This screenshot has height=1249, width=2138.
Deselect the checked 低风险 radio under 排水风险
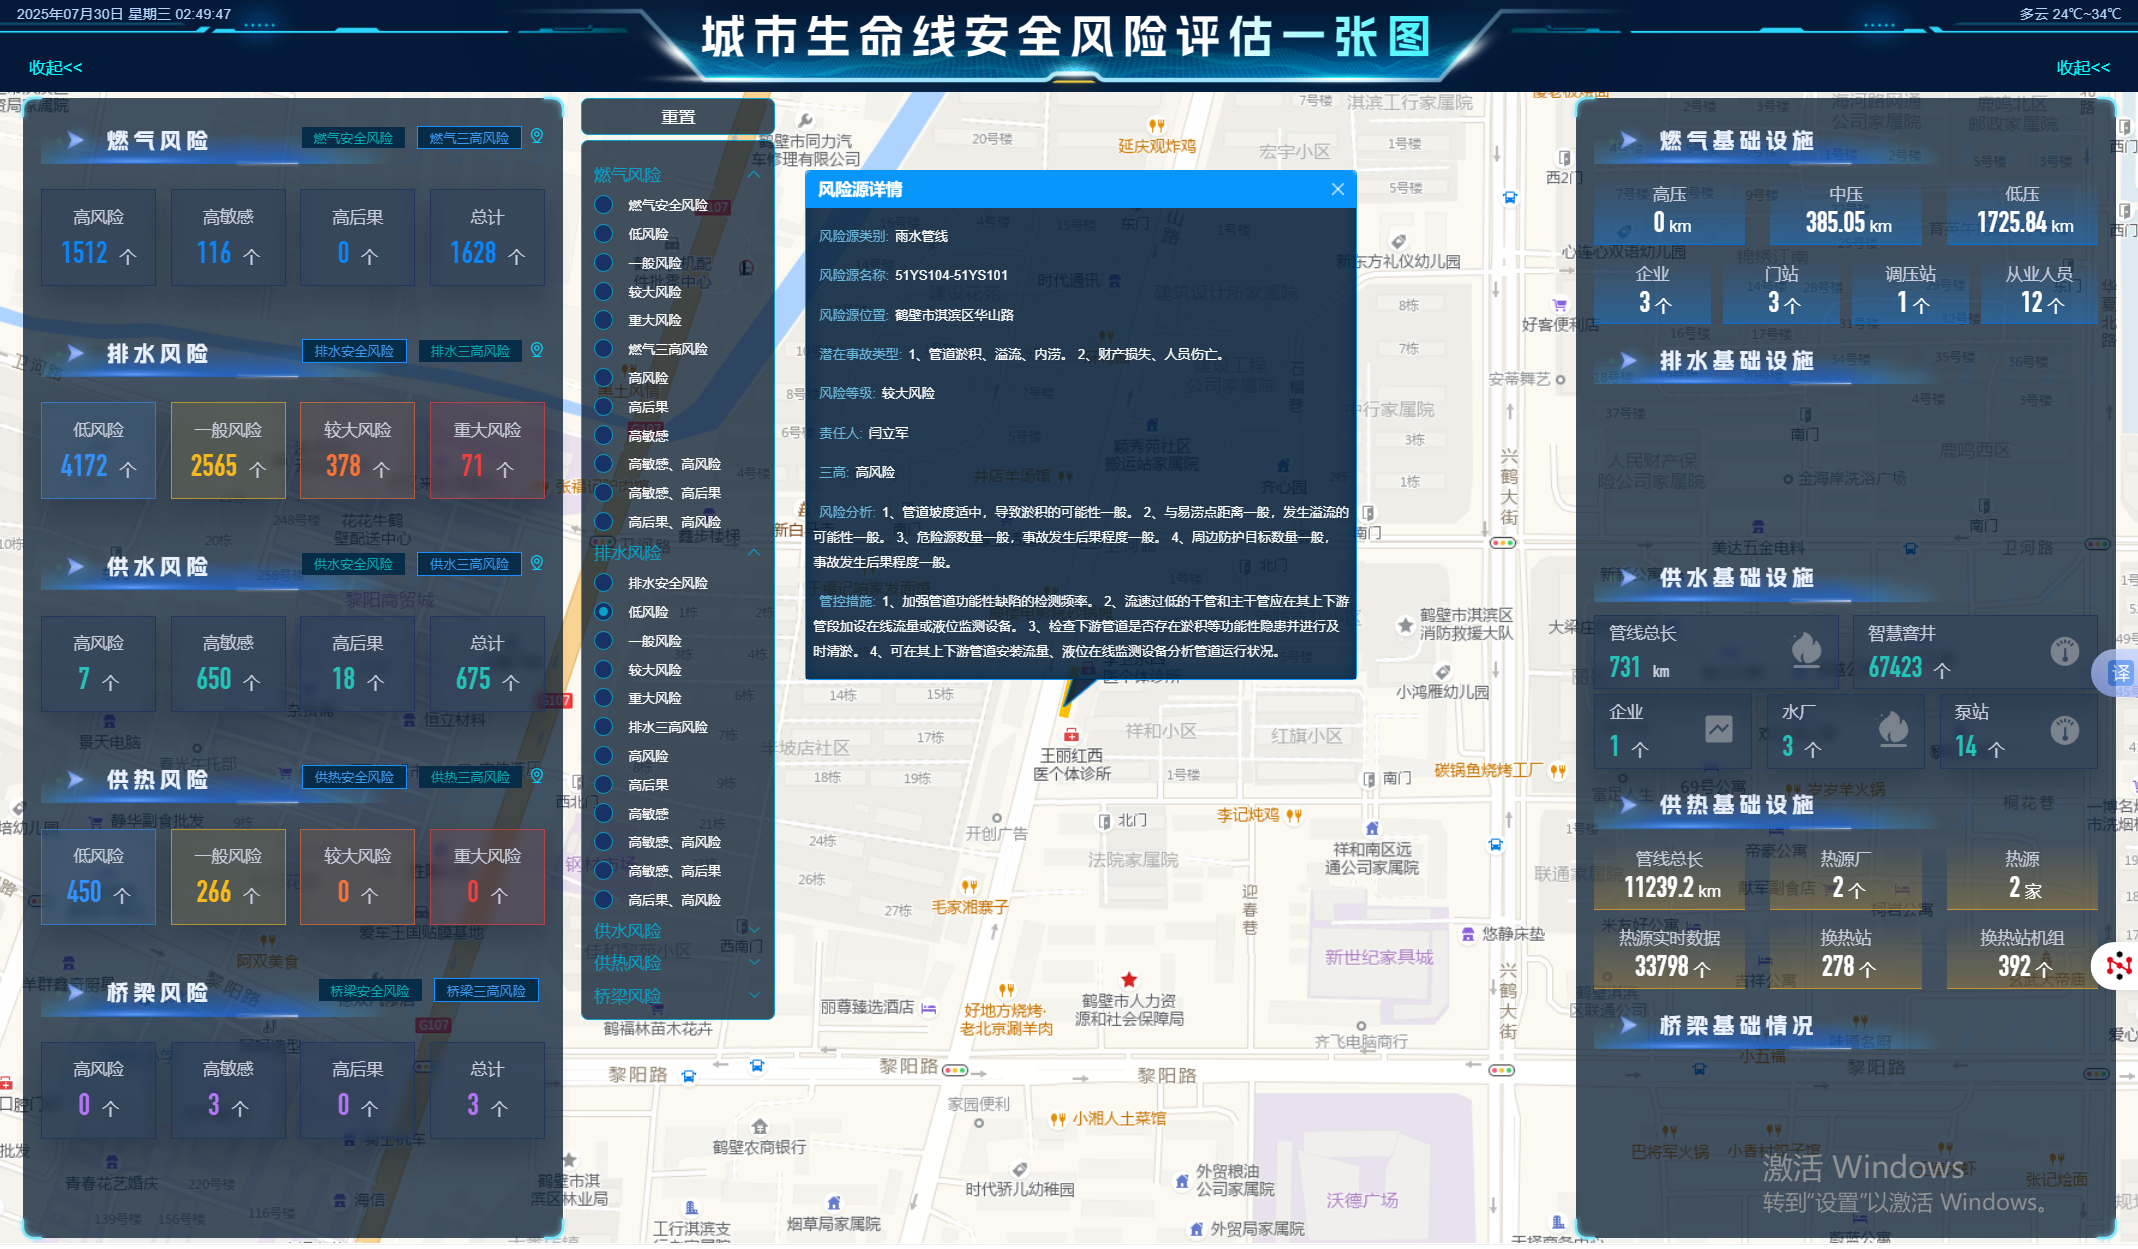[x=604, y=612]
